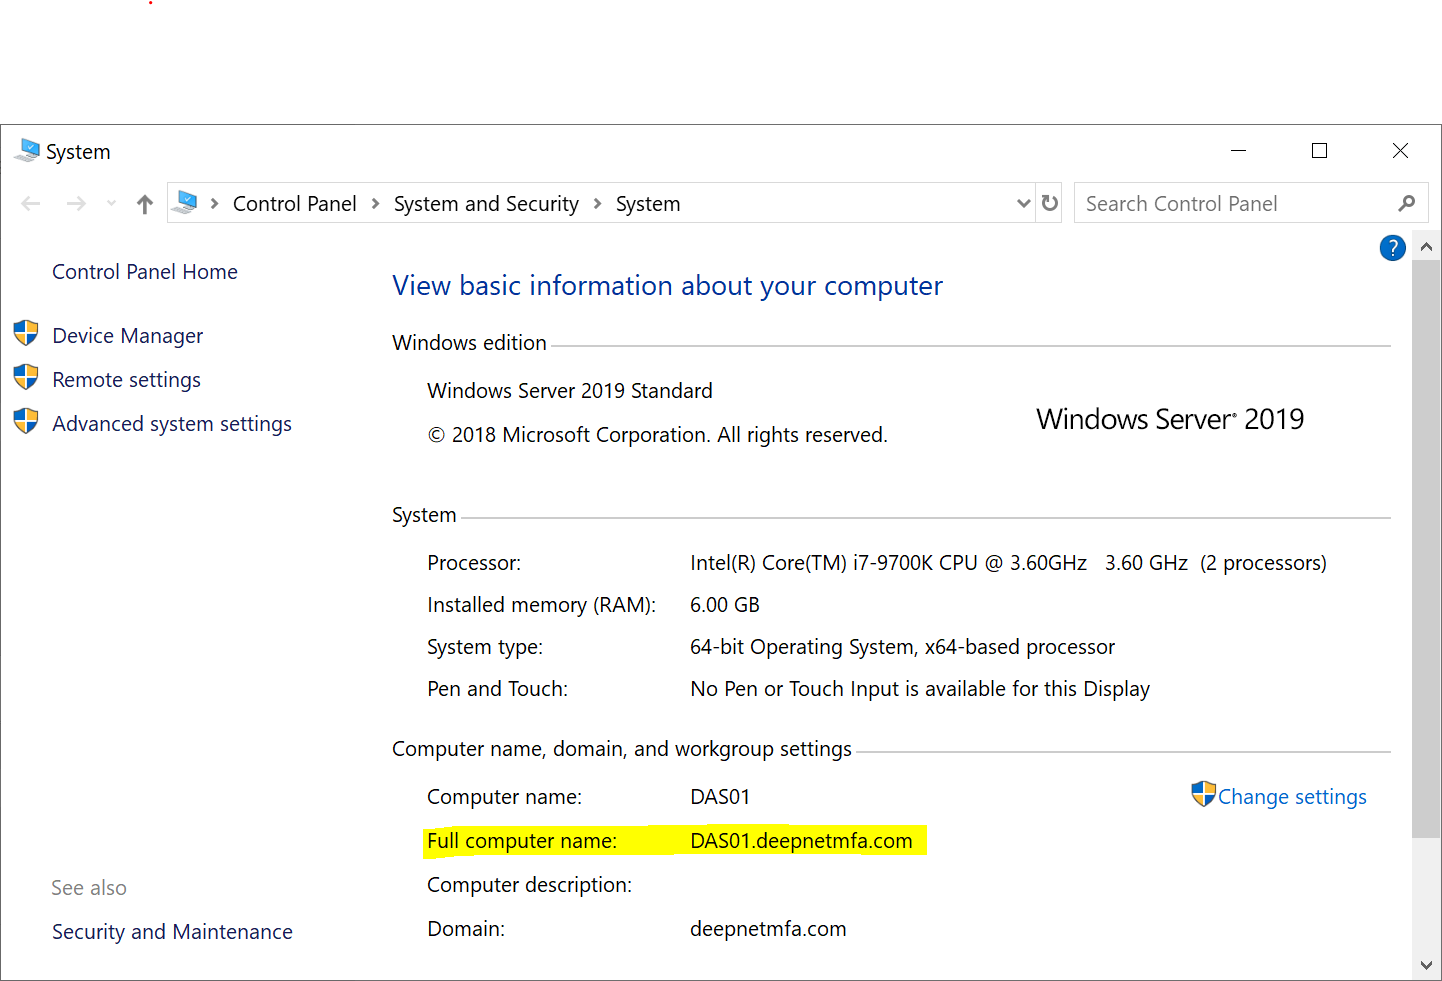This screenshot has height=981, width=1442.
Task: Click the search magnifier icon
Action: 1407,203
